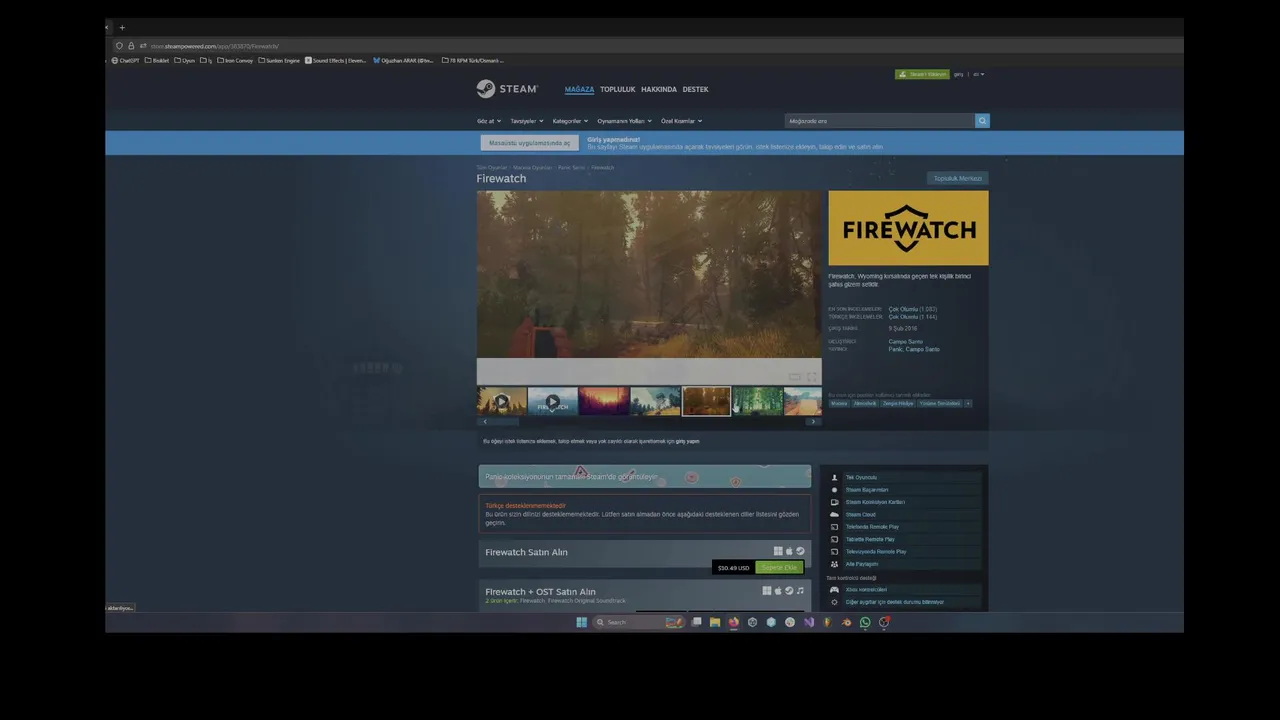Click the Yürüme Simülatörü tag
The height and width of the screenshot is (720, 1280).
940,403
